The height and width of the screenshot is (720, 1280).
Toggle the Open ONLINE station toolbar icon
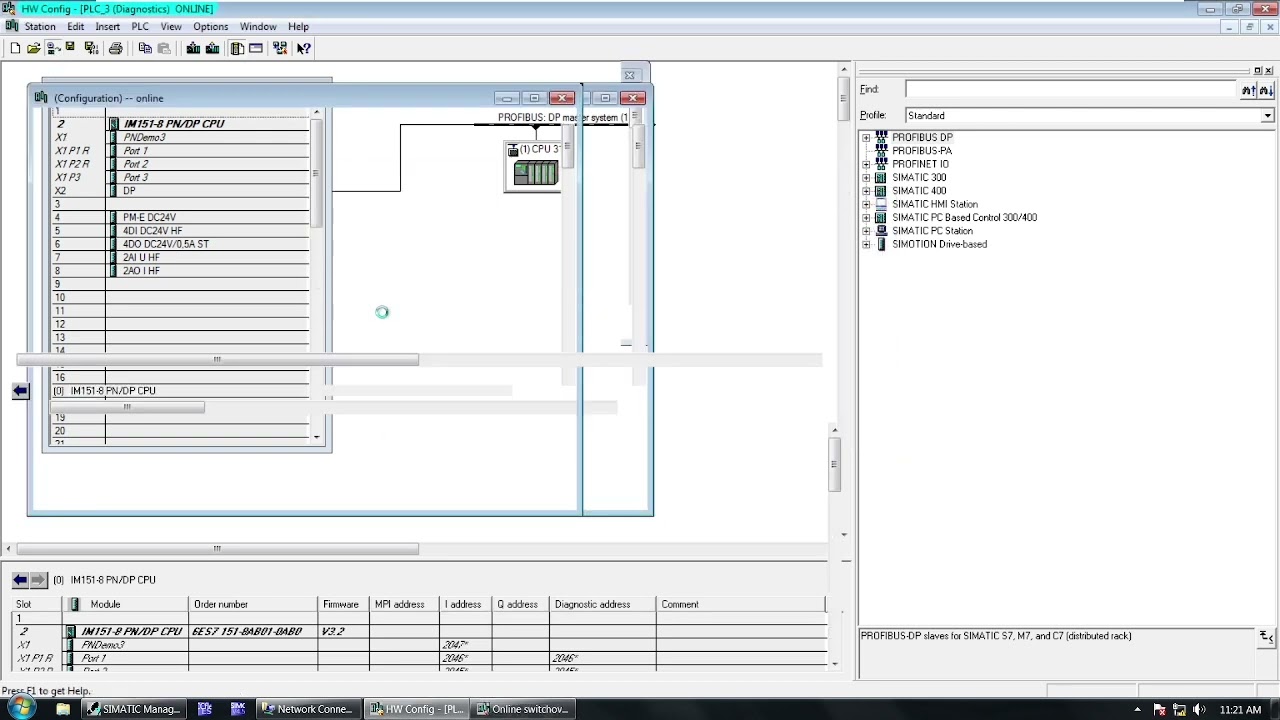pos(52,48)
